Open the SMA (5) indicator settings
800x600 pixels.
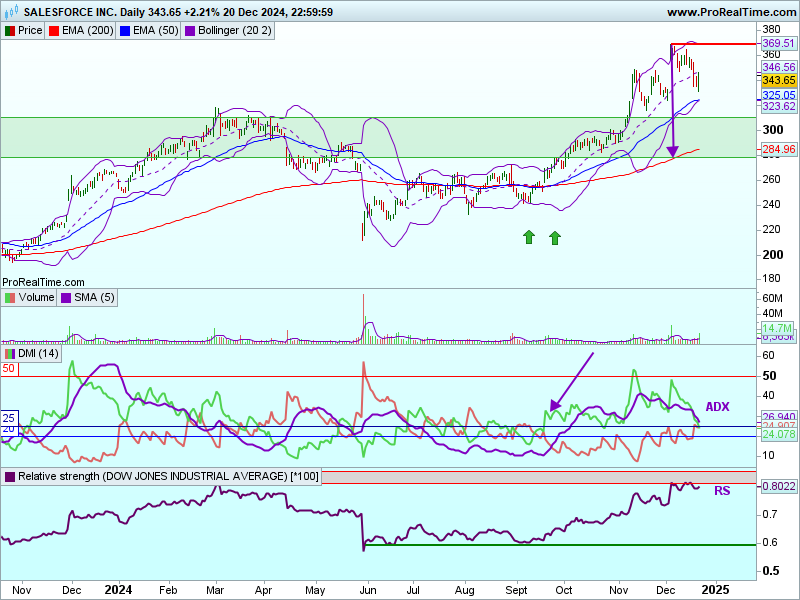[89, 298]
